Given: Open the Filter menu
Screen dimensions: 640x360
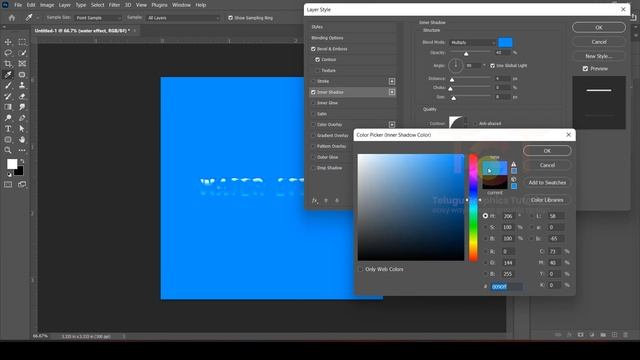Looking at the screenshot, I should 114,5.
